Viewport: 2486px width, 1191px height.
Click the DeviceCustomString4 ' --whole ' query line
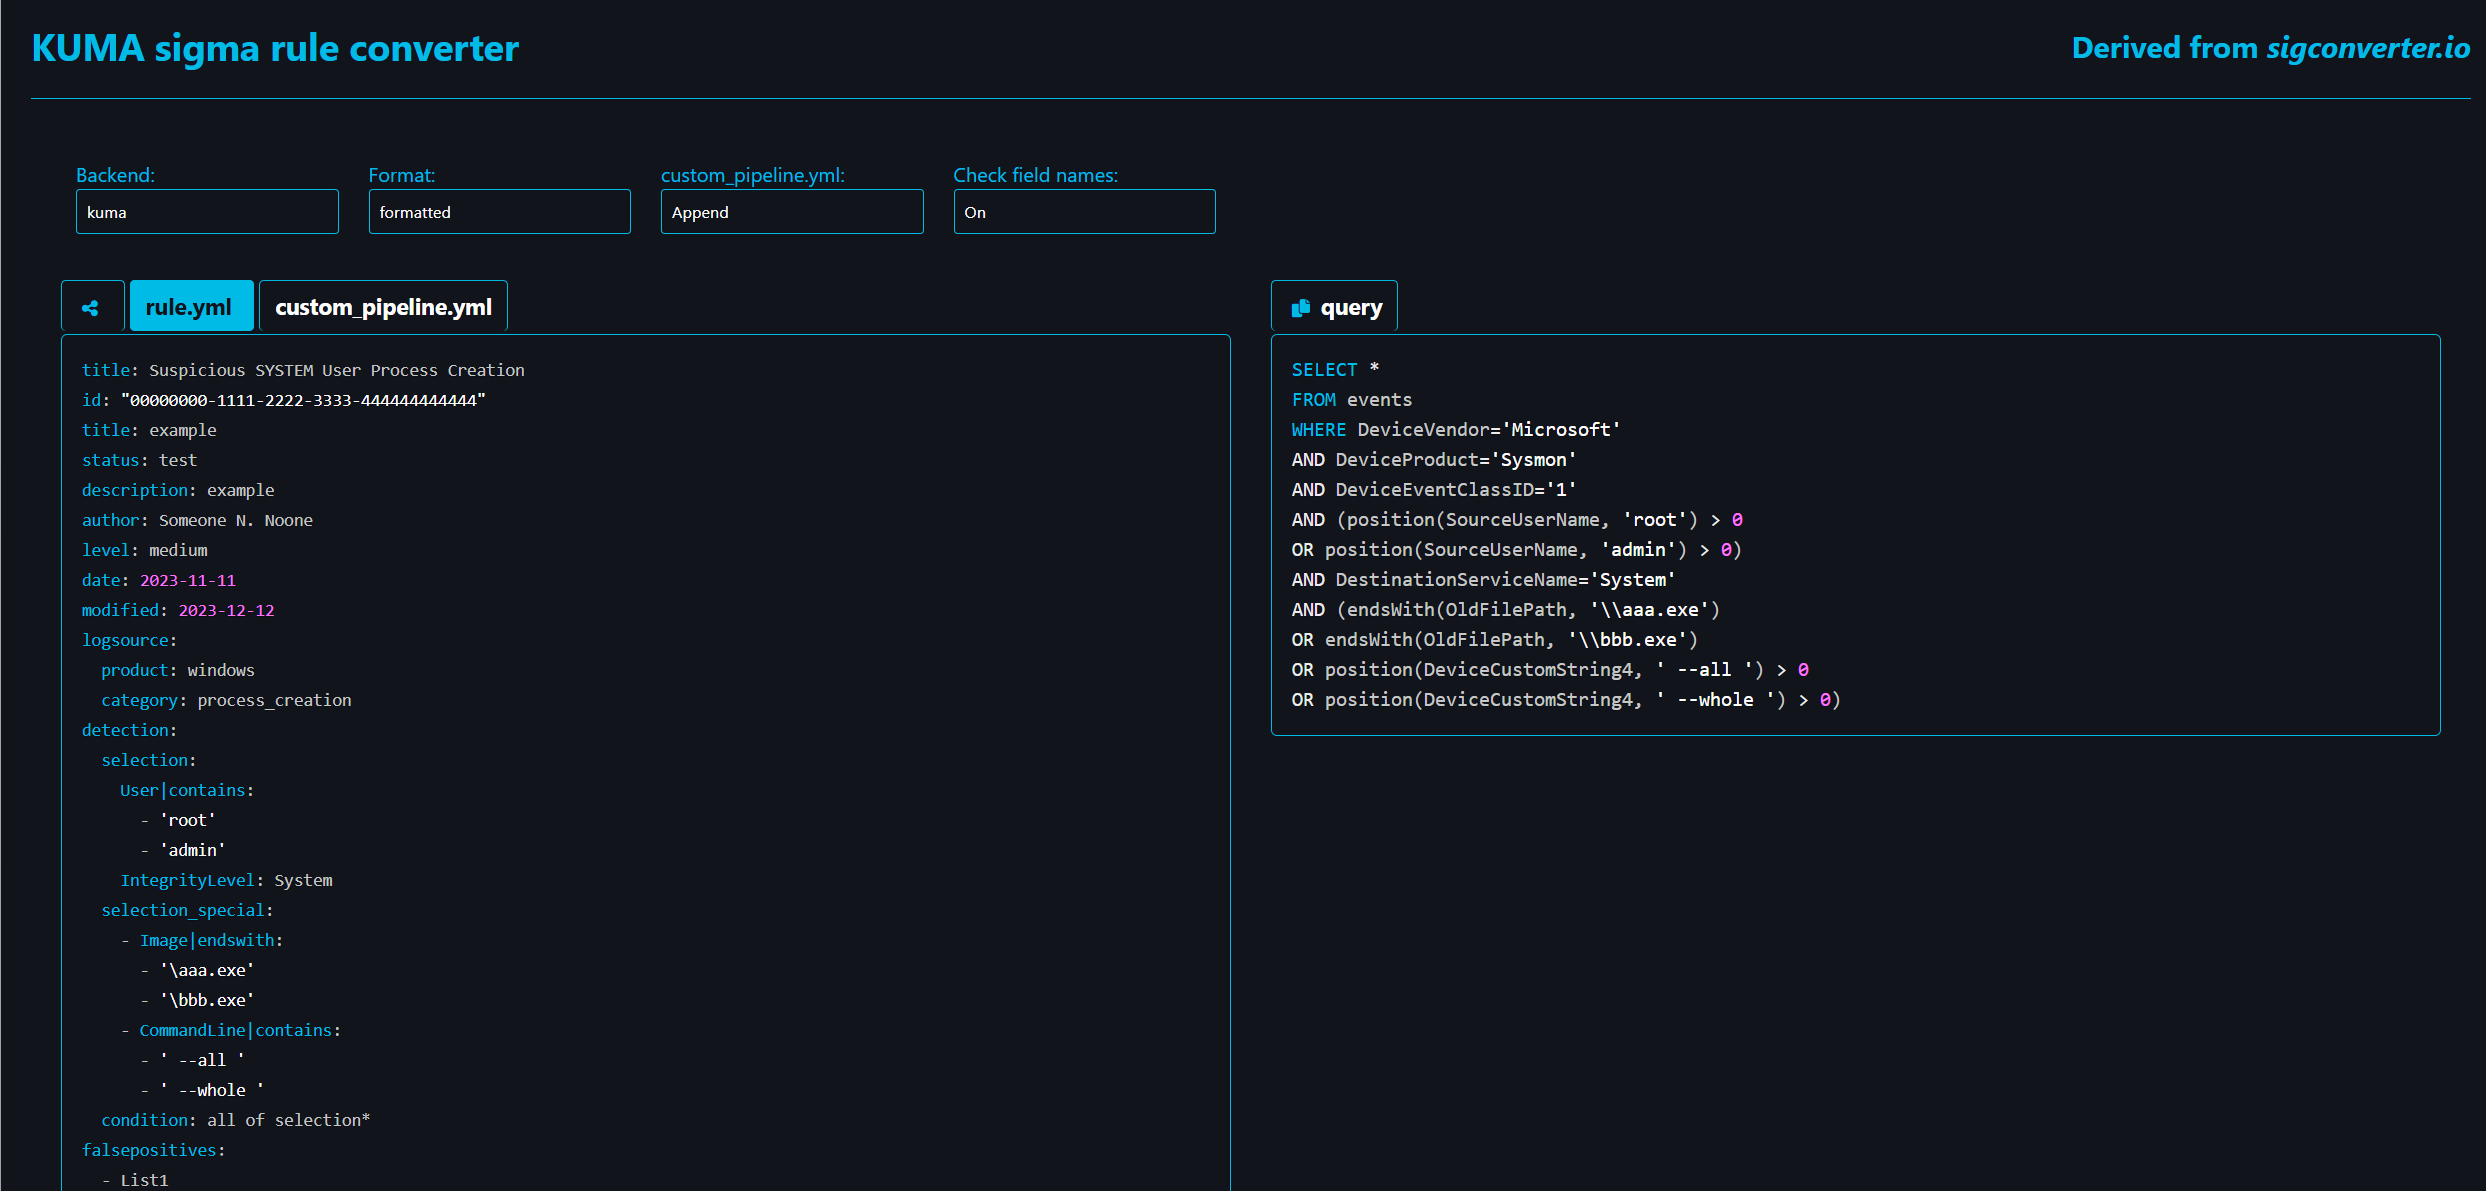[x=1566, y=700]
